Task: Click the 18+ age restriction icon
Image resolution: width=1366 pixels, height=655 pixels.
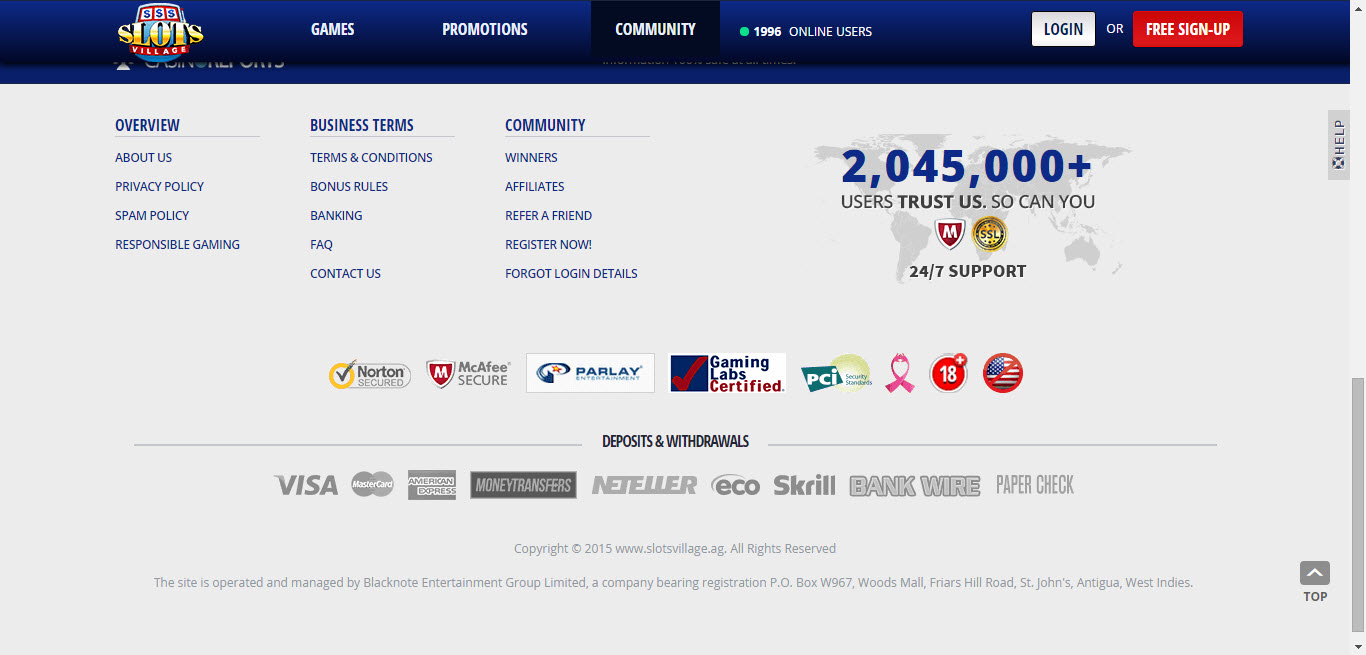Action: click(x=948, y=373)
